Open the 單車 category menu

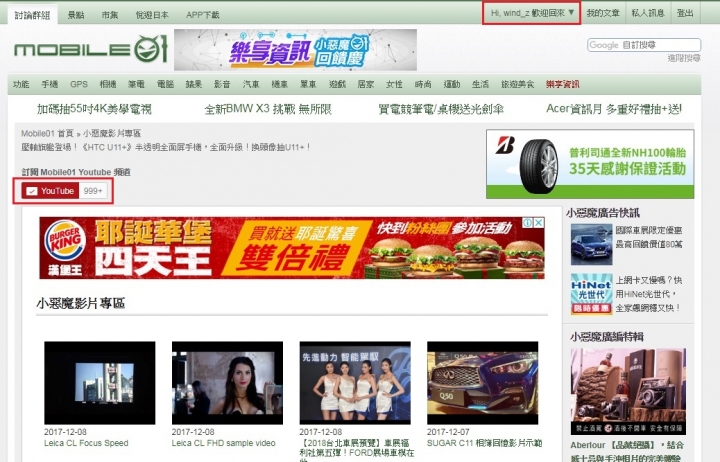(308, 84)
